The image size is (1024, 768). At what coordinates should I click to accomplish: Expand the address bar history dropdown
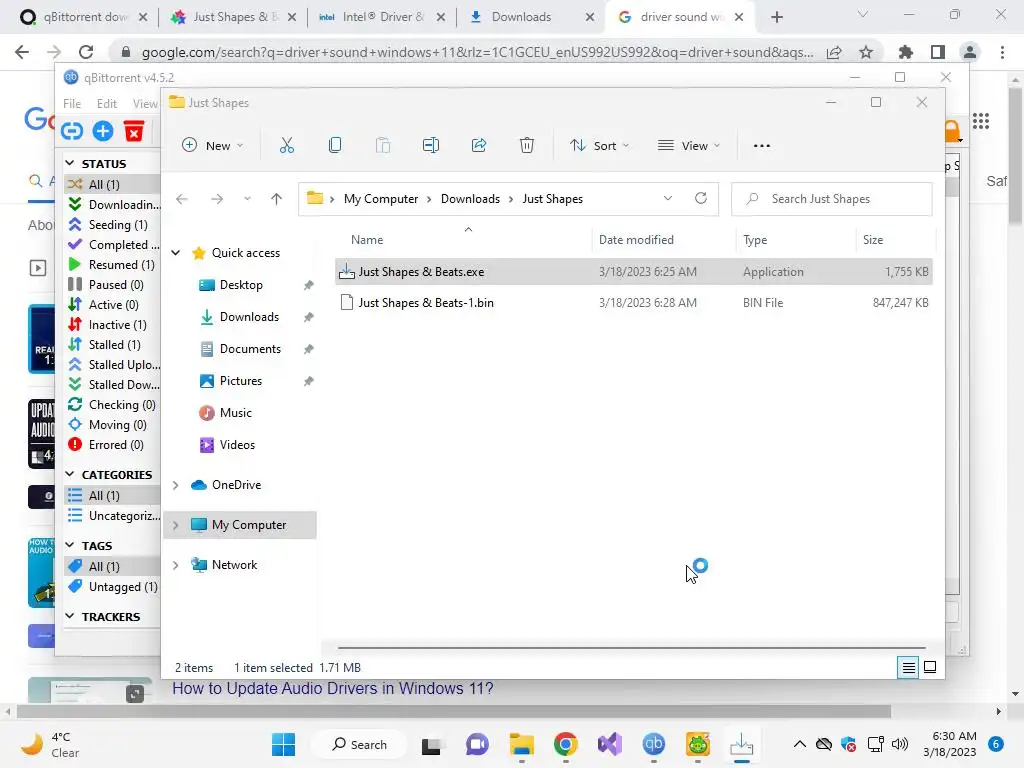pyautogui.click(x=667, y=199)
